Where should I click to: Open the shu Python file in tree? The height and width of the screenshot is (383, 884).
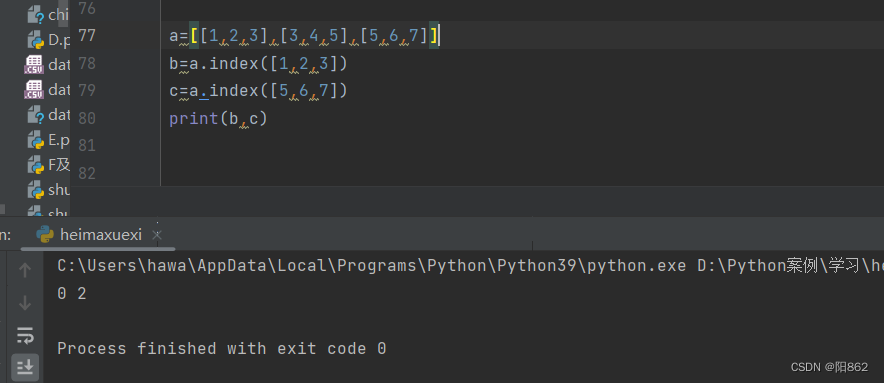click(x=48, y=190)
